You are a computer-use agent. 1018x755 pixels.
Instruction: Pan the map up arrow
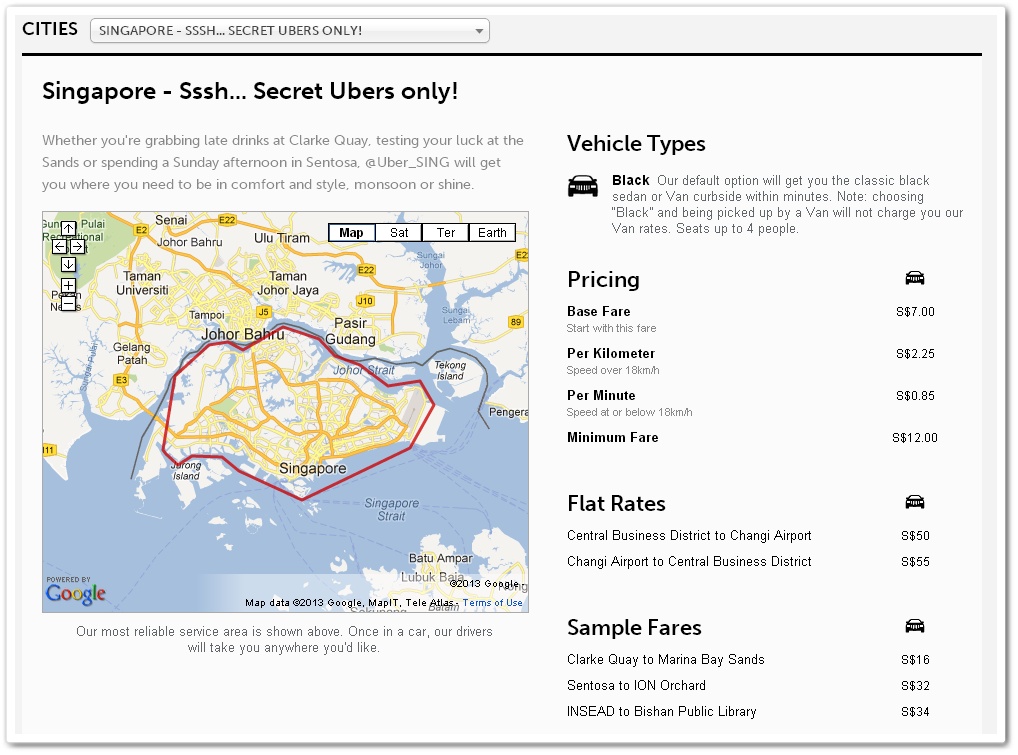pyautogui.click(x=68, y=229)
